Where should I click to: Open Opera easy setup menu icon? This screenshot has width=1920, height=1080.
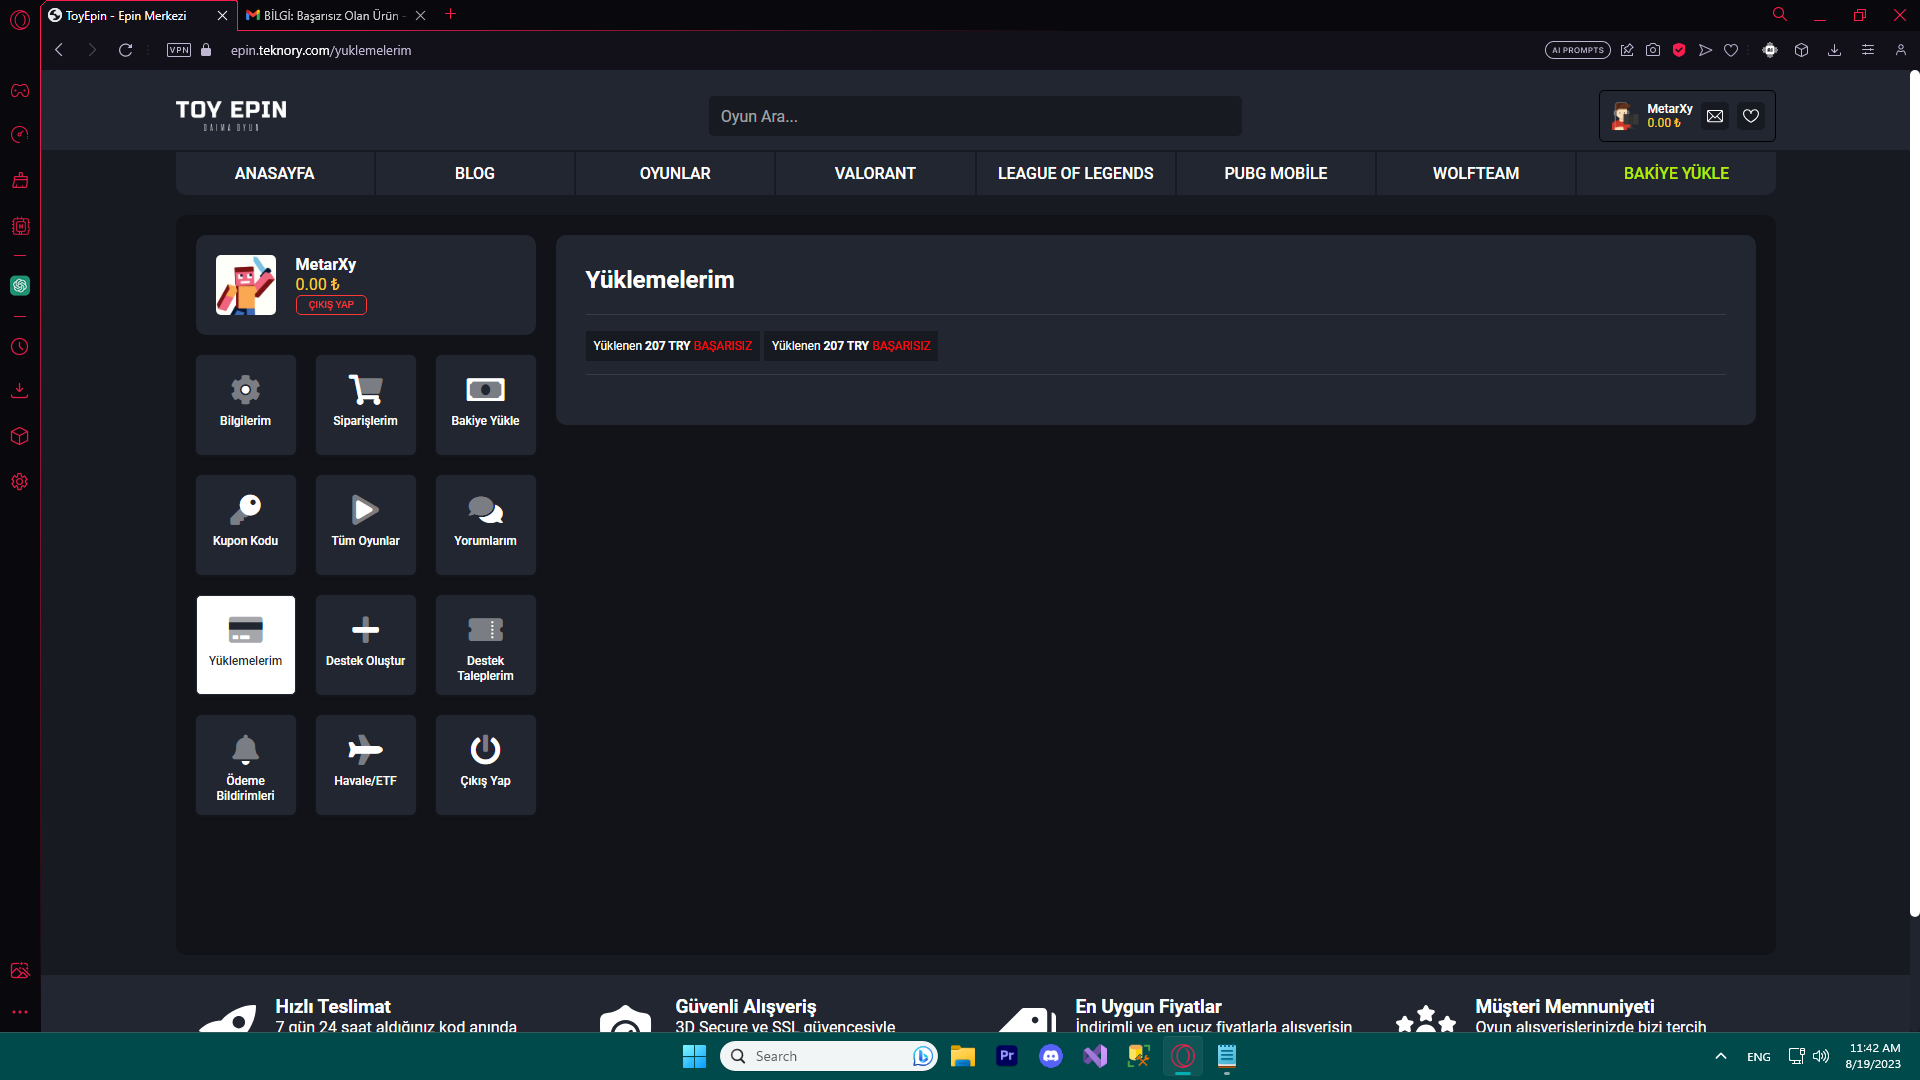1867,50
